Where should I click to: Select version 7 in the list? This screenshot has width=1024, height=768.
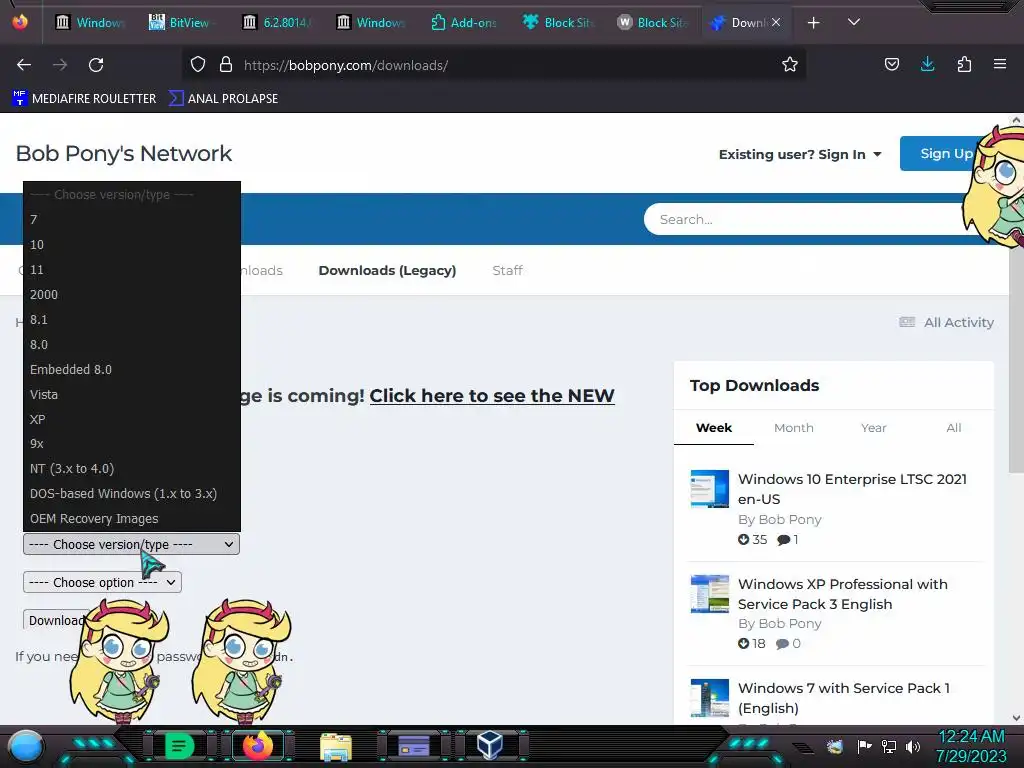pos(131,219)
